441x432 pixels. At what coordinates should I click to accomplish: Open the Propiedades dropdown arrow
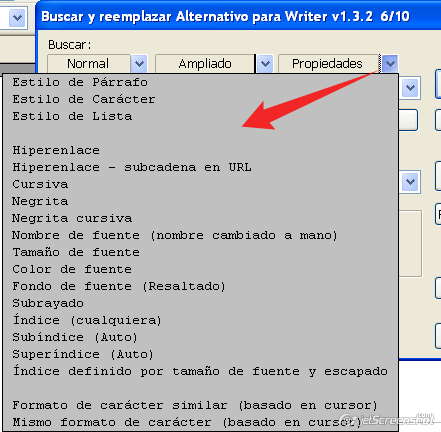[390, 63]
